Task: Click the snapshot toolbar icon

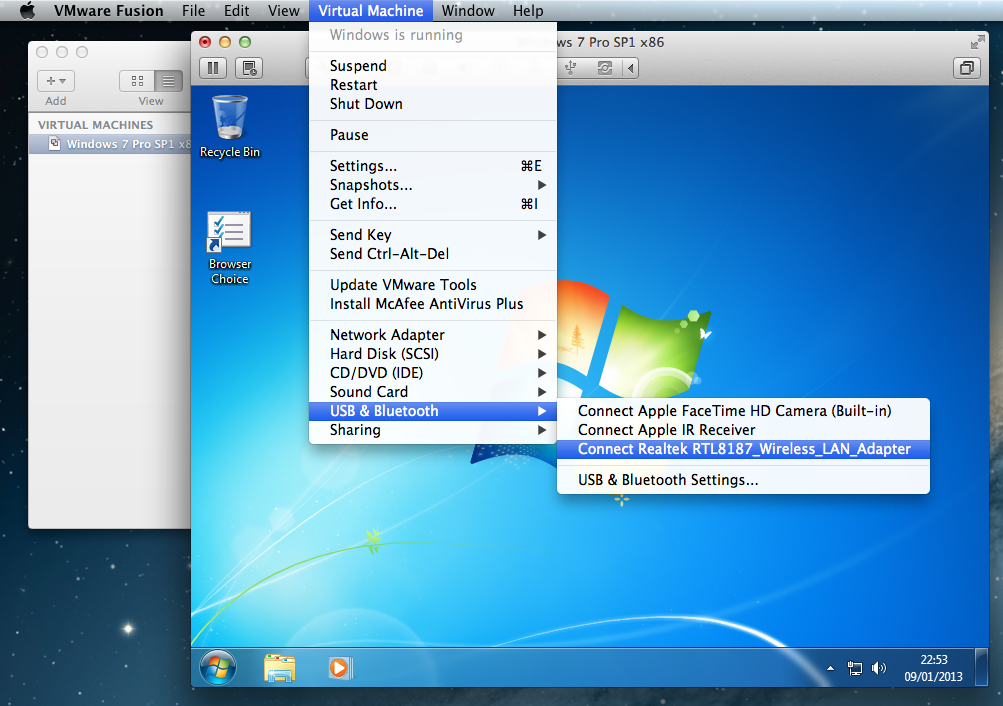Action: pyautogui.click(x=249, y=68)
